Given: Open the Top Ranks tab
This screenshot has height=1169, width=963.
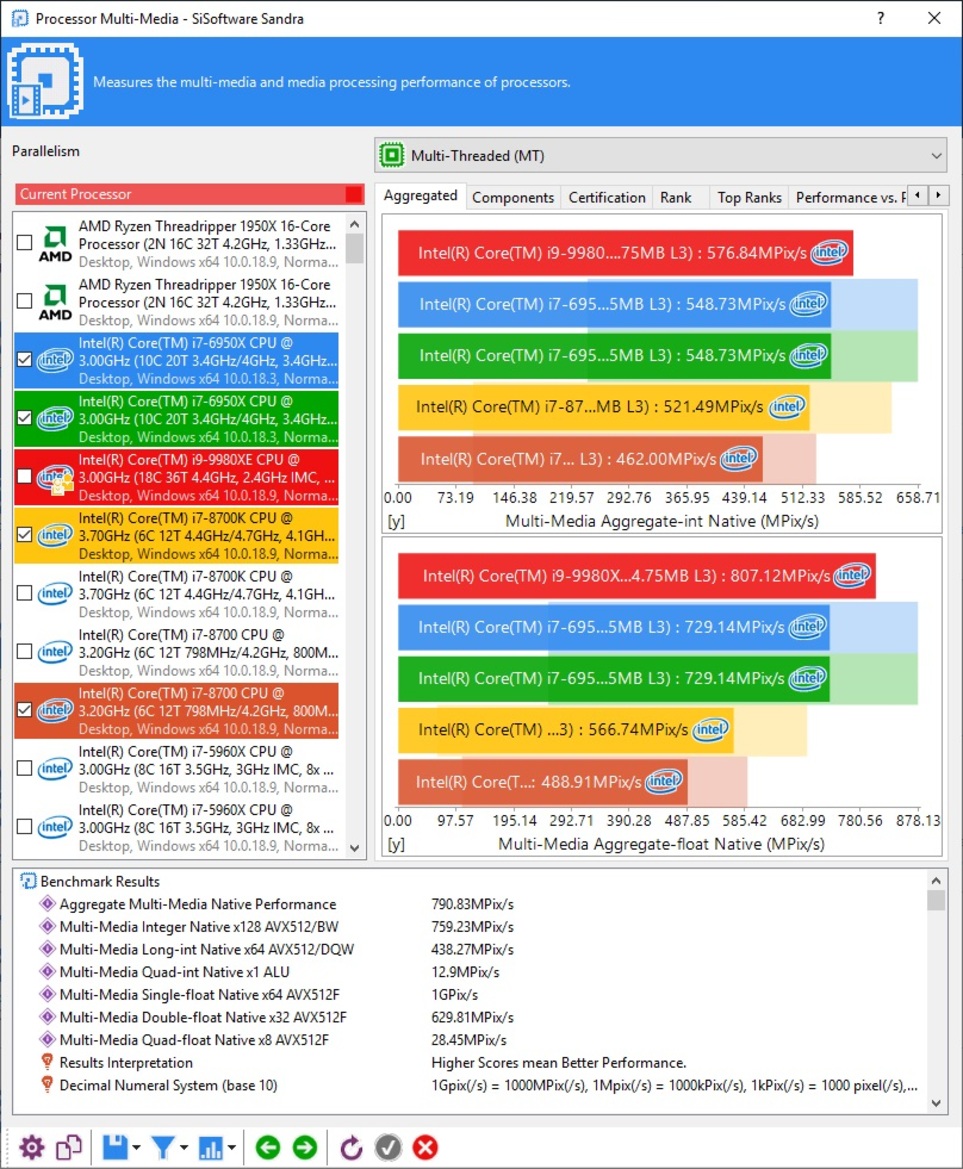Looking at the screenshot, I should pos(749,198).
